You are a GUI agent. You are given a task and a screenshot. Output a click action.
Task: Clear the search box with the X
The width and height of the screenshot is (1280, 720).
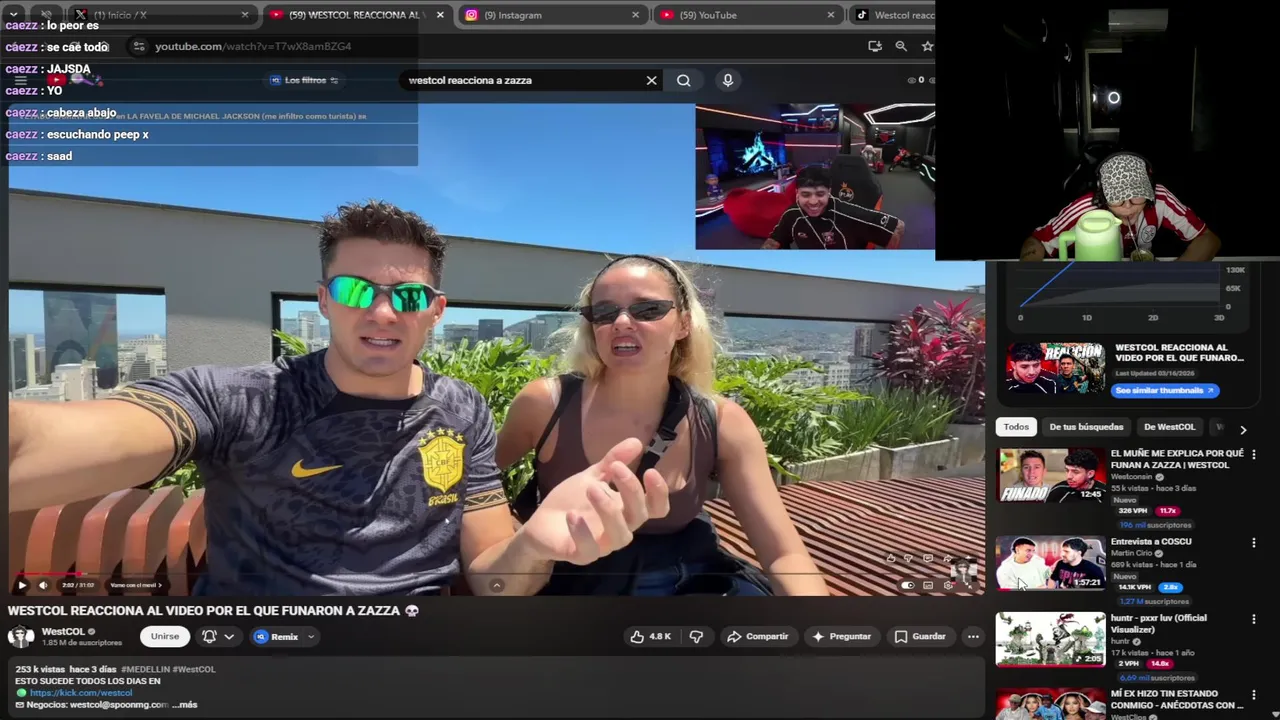tap(651, 80)
